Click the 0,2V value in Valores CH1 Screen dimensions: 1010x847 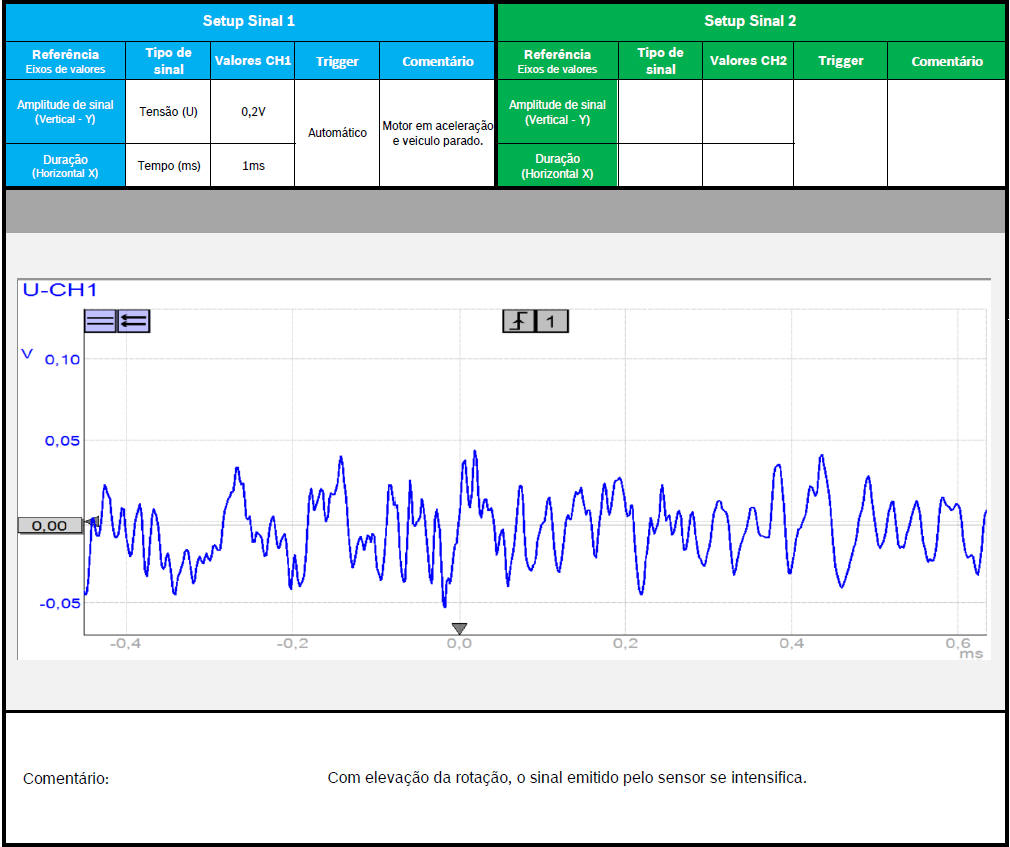(253, 112)
